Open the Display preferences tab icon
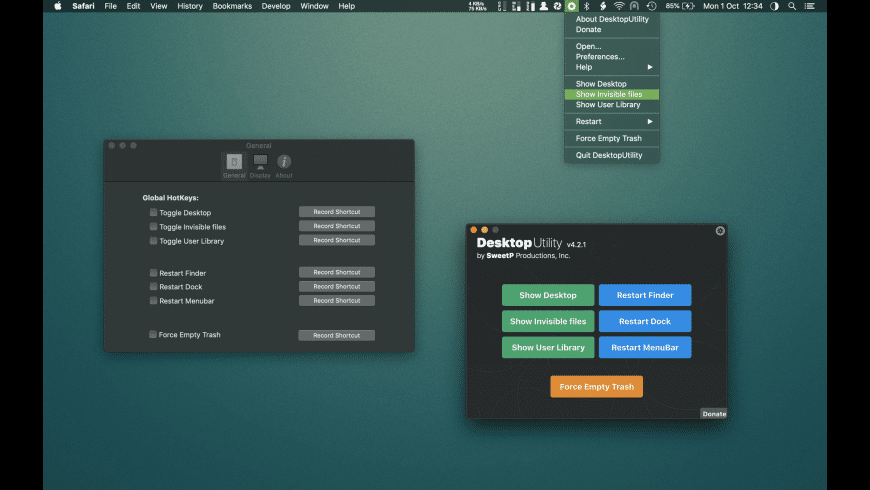This screenshot has width=870, height=490. pos(260,162)
